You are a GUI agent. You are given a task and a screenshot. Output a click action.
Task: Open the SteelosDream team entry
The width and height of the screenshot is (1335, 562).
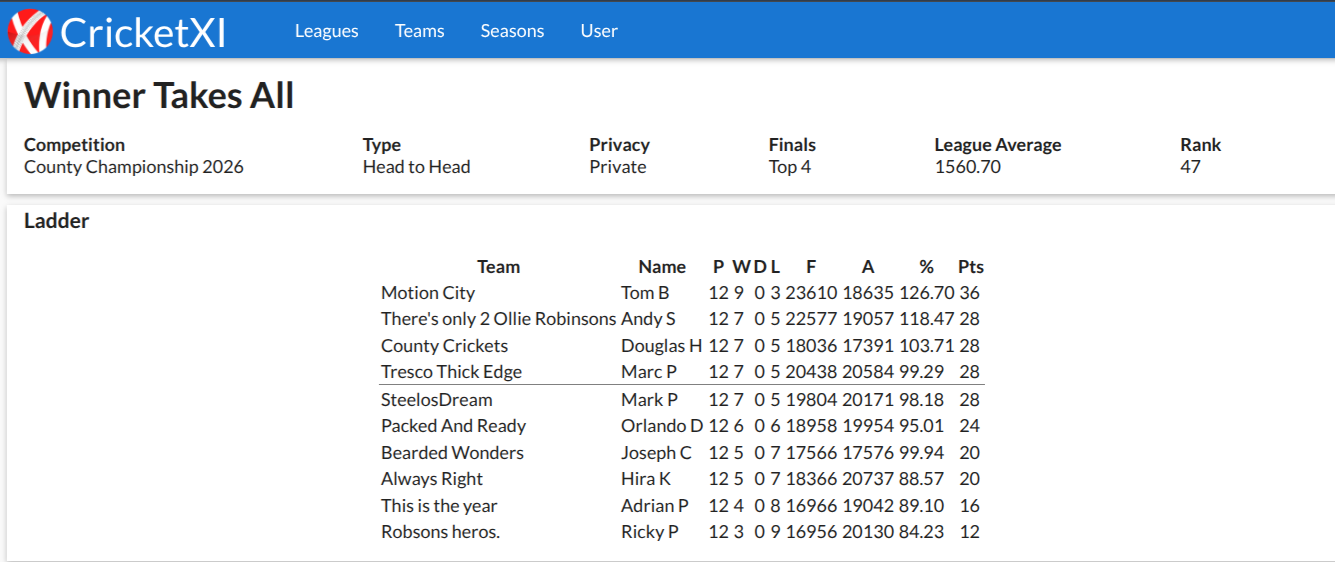click(437, 400)
